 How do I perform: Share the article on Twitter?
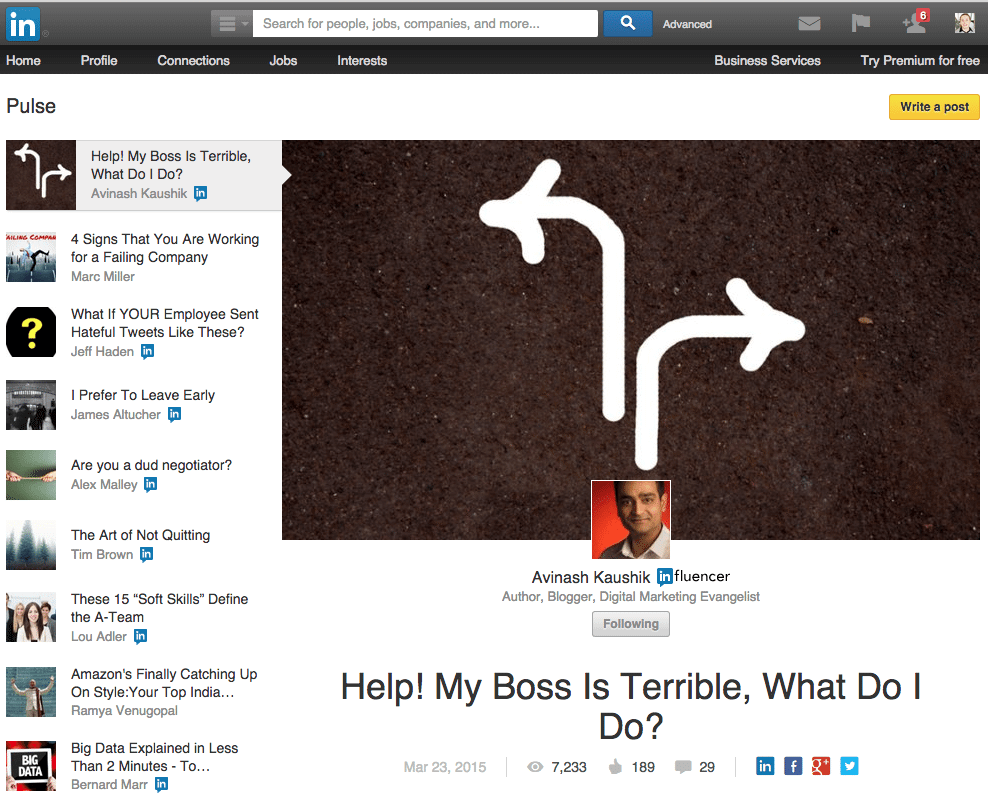tap(849, 766)
